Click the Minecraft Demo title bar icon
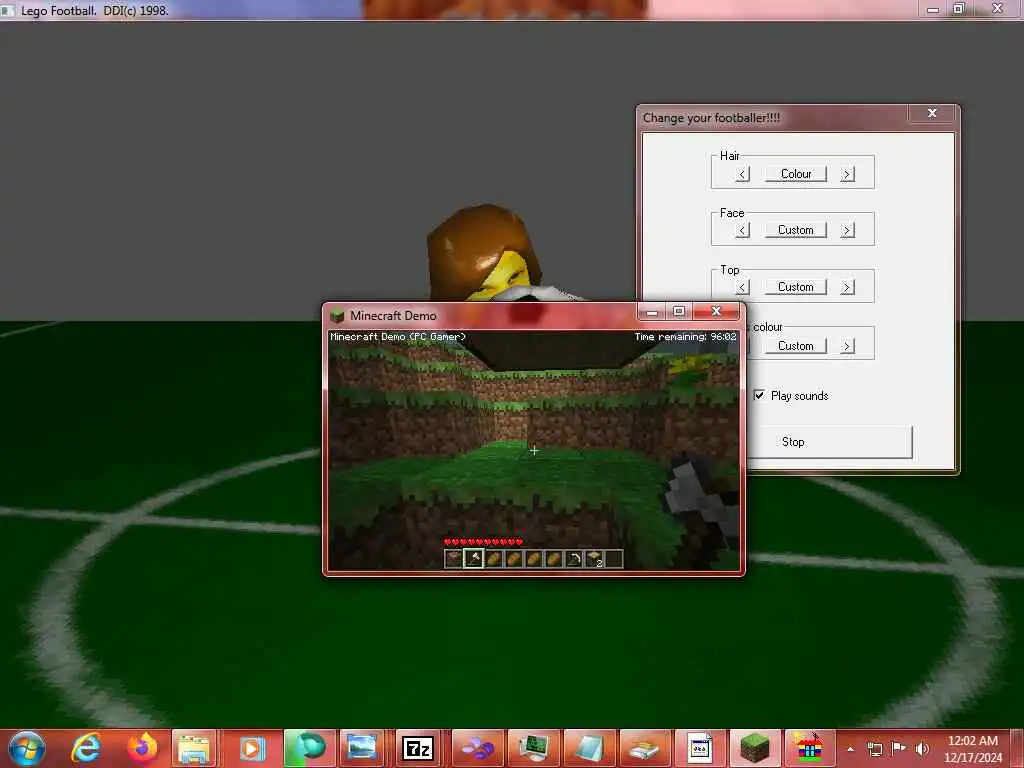1024x768 pixels. point(337,315)
